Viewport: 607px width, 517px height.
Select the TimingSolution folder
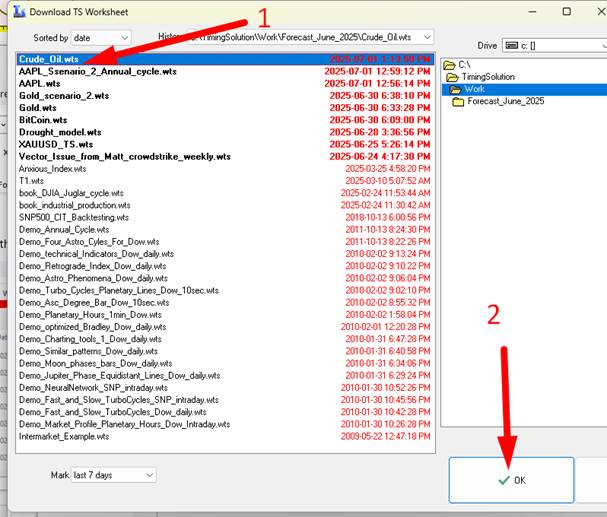coord(488,77)
